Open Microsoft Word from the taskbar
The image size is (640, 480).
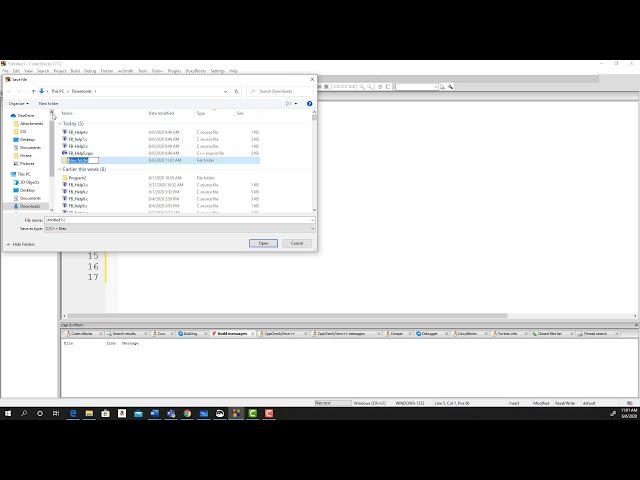click(154, 414)
